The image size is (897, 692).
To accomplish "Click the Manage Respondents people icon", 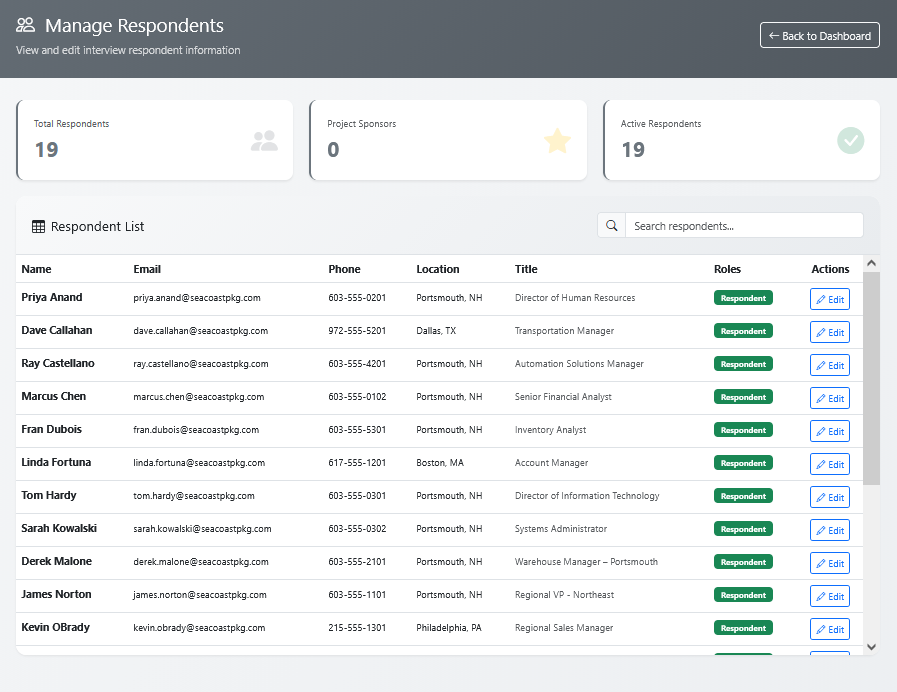I will (26, 26).
